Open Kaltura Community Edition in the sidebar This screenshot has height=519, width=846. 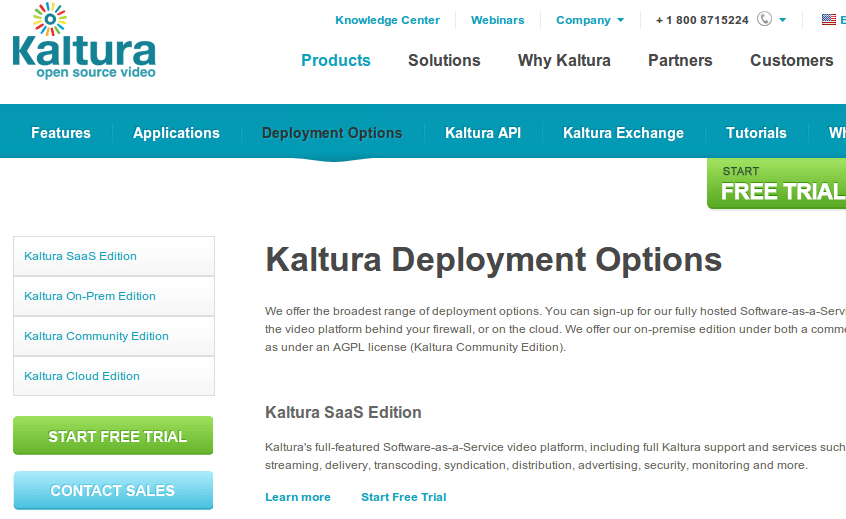[x=114, y=336]
